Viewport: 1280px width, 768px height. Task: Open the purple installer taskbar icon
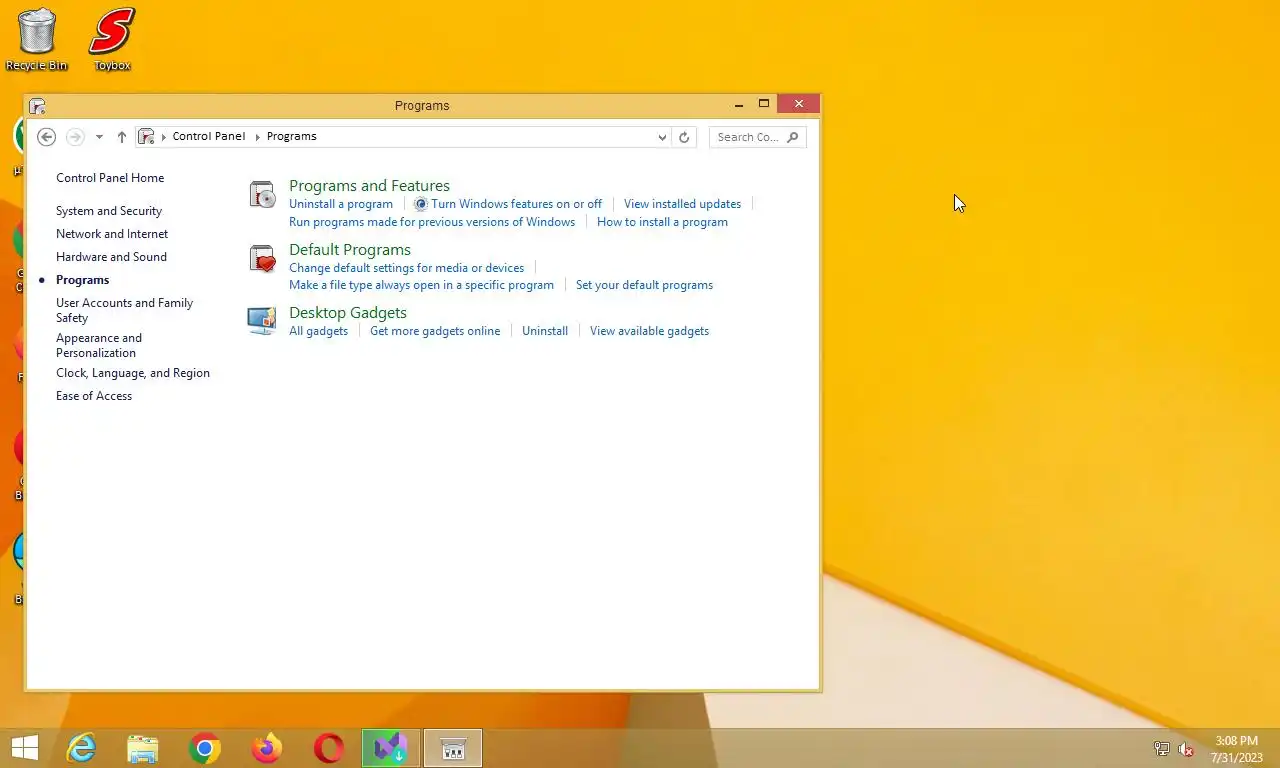391,748
